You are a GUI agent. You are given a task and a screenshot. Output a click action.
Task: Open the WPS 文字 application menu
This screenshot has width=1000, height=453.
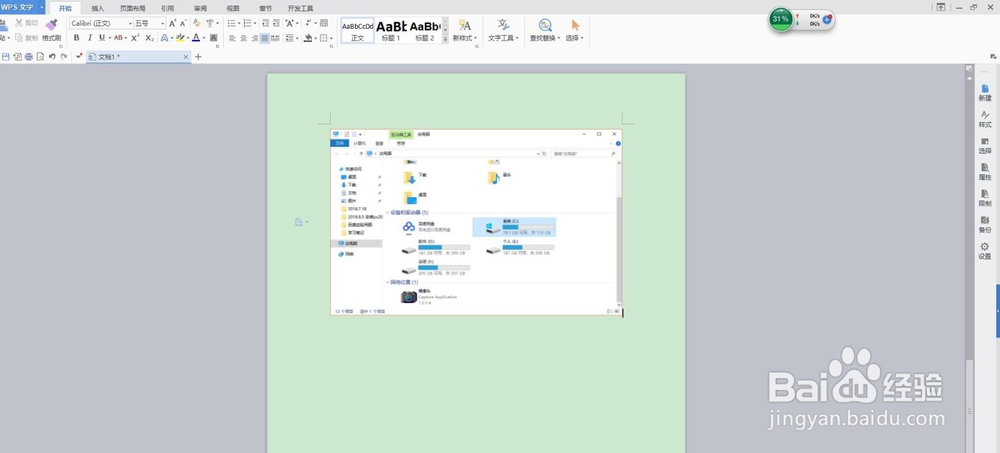click(x=22, y=7)
